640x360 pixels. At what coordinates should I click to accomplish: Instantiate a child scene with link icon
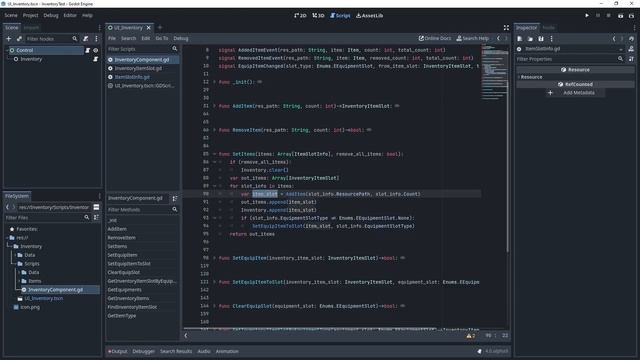tap(19, 39)
